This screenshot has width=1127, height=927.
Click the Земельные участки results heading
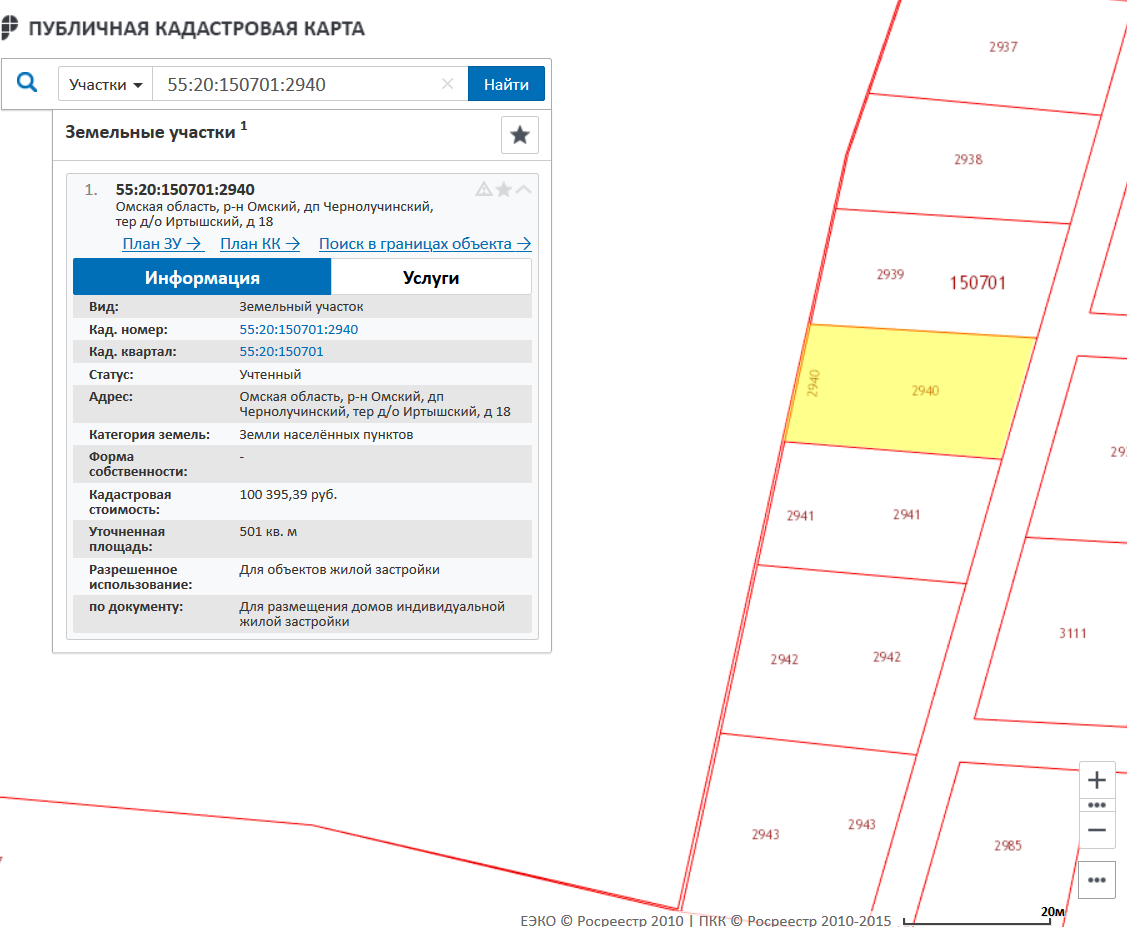(150, 132)
